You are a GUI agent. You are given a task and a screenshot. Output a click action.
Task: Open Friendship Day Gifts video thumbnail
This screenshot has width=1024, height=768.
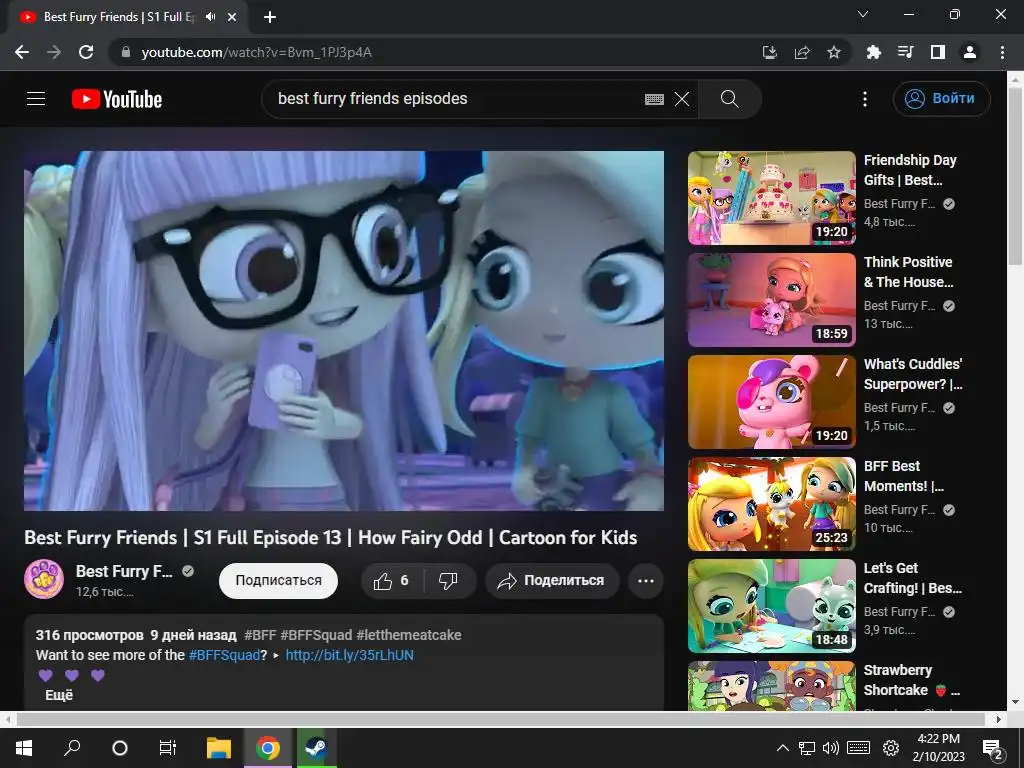coord(771,198)
